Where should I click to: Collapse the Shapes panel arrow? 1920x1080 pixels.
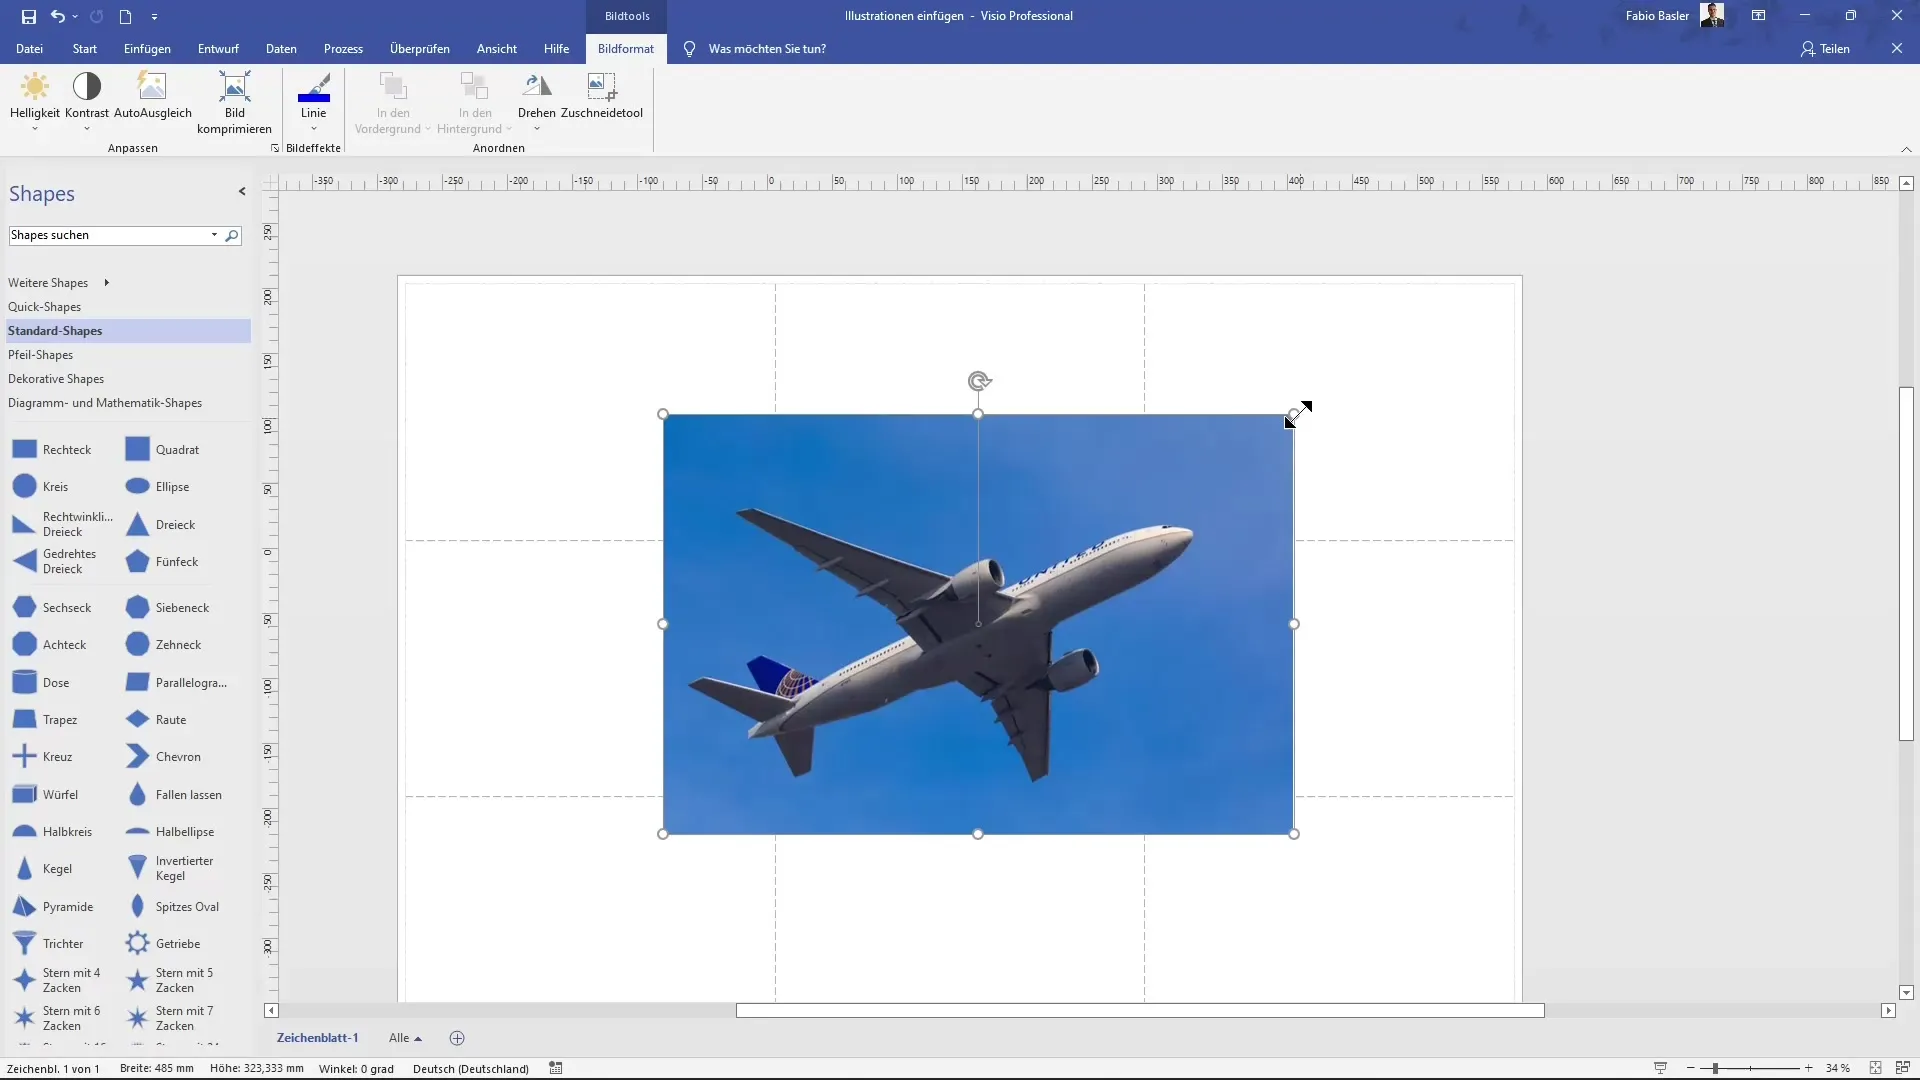tap(242, 191)
